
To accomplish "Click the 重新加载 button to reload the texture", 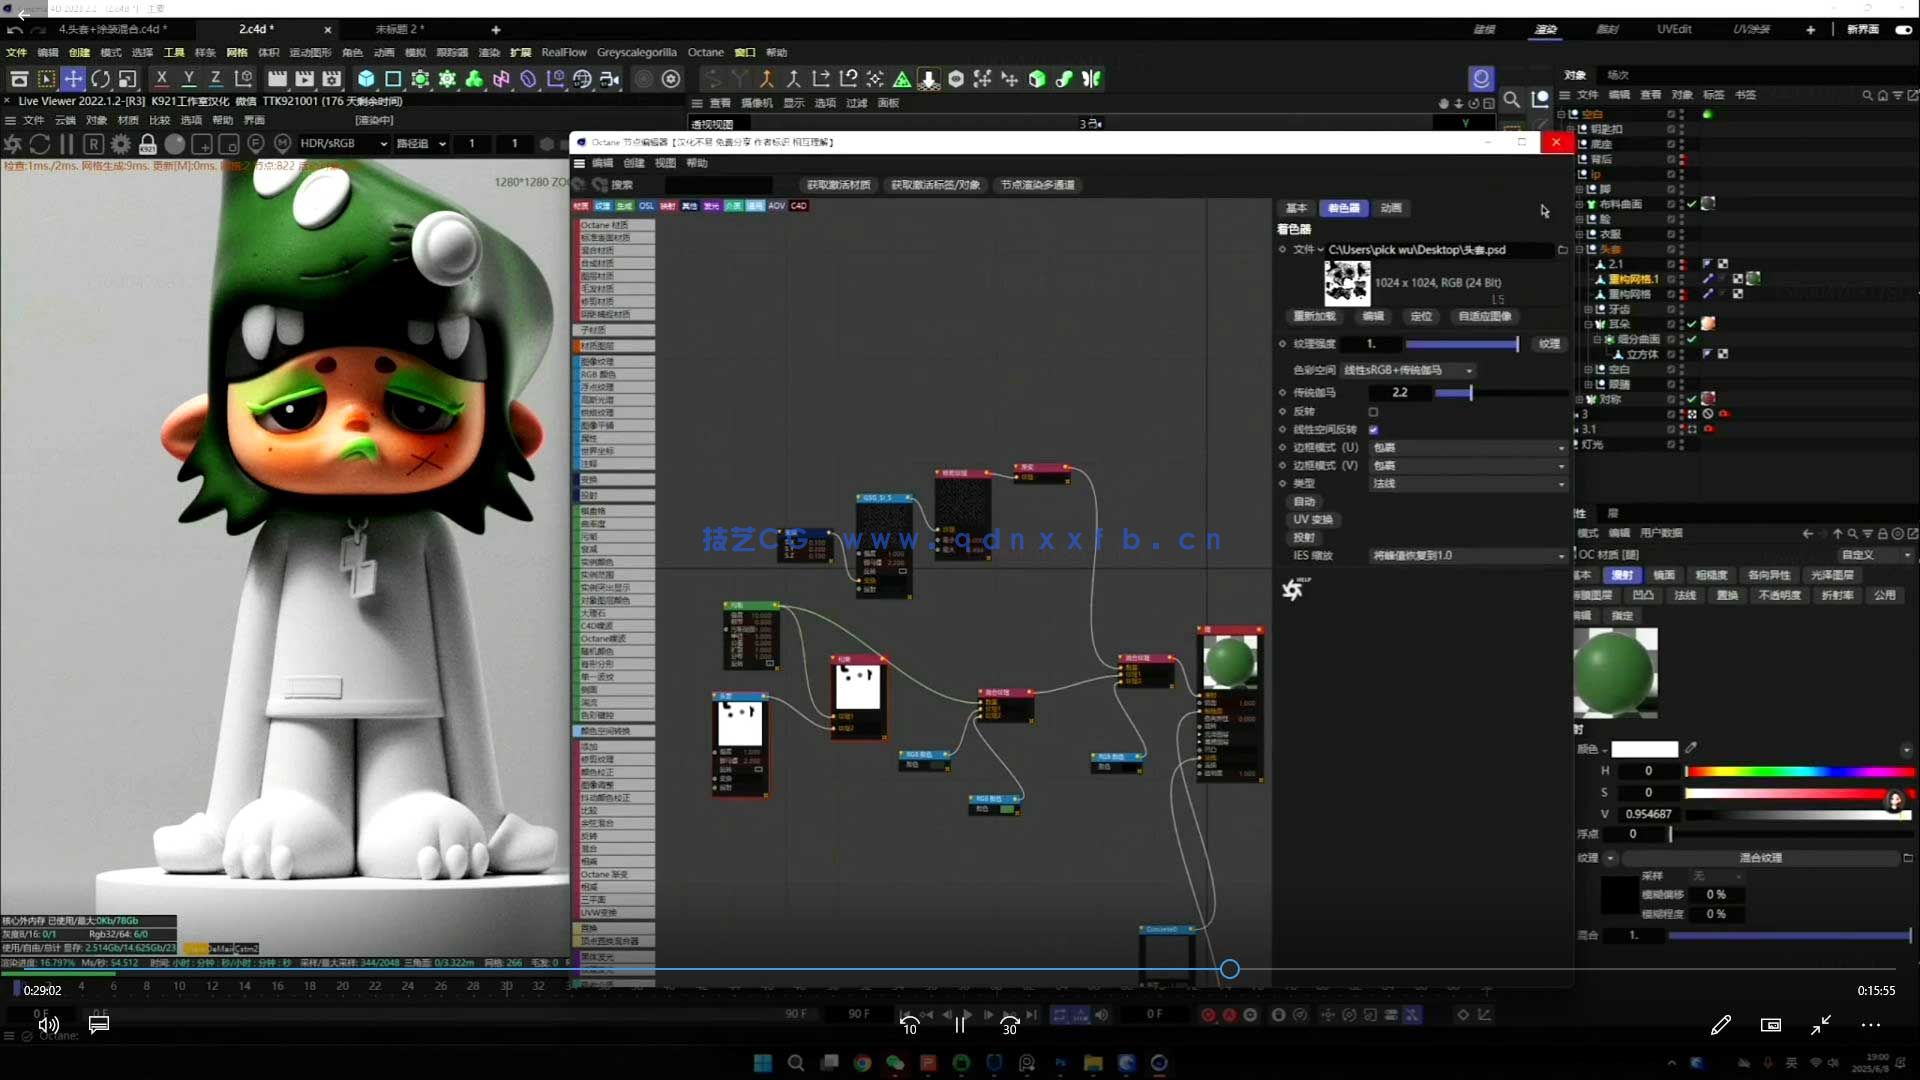I will 1313,316.
